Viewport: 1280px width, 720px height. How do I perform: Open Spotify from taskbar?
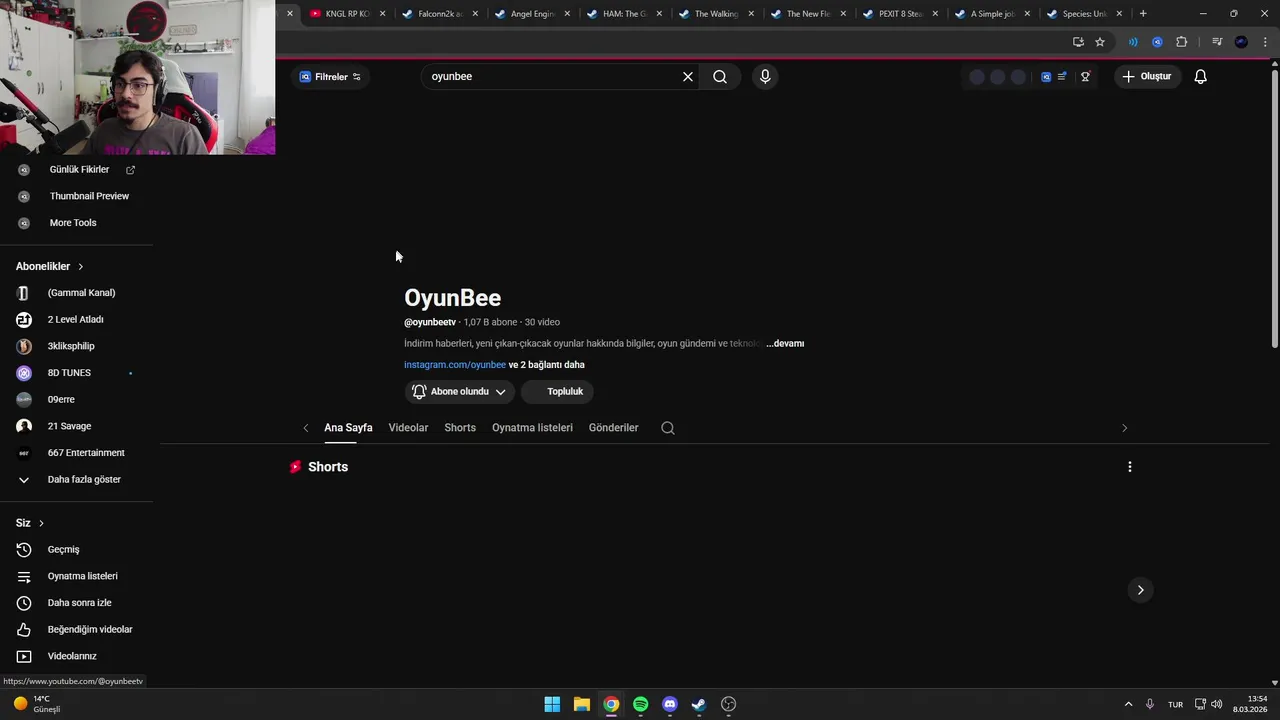(640, 704)
